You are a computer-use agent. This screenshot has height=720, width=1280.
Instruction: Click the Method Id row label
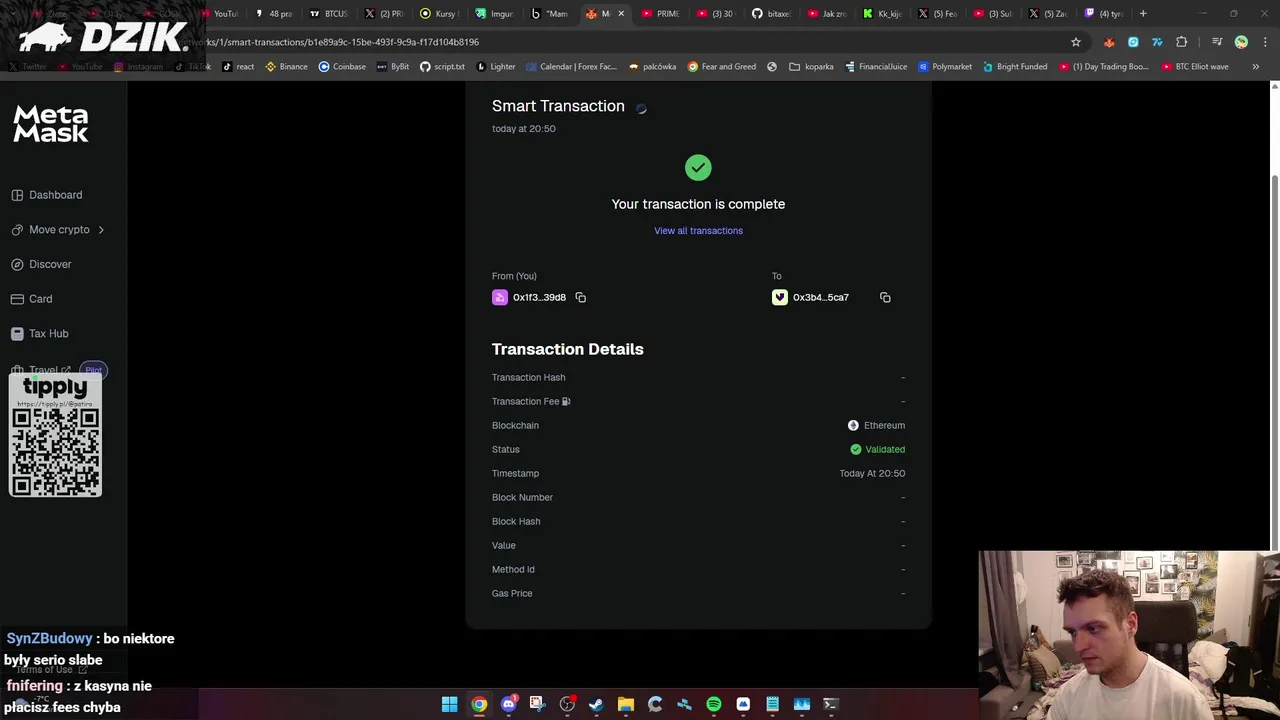(x=513, y=569)
